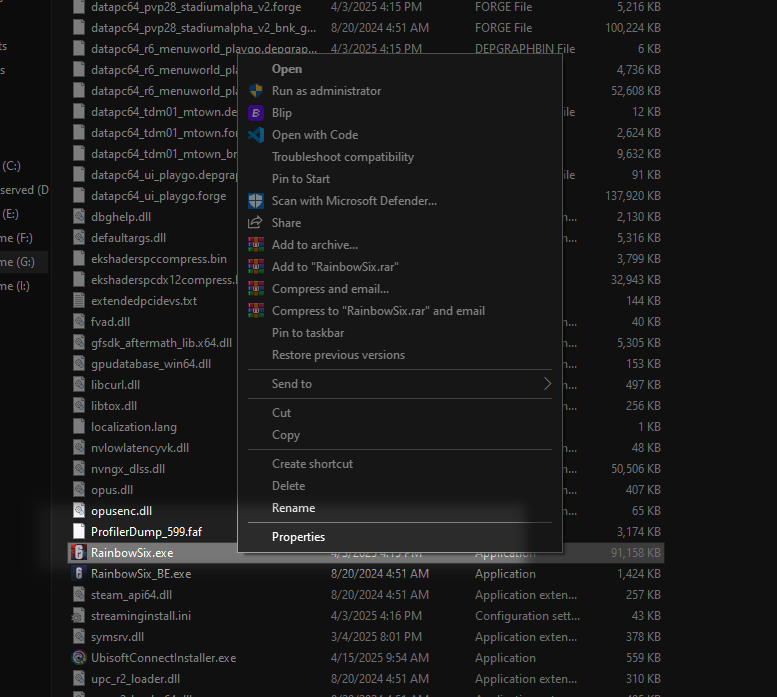Click the localization.lang file icon
Screen dimensions: 777x697
point(78,427)
